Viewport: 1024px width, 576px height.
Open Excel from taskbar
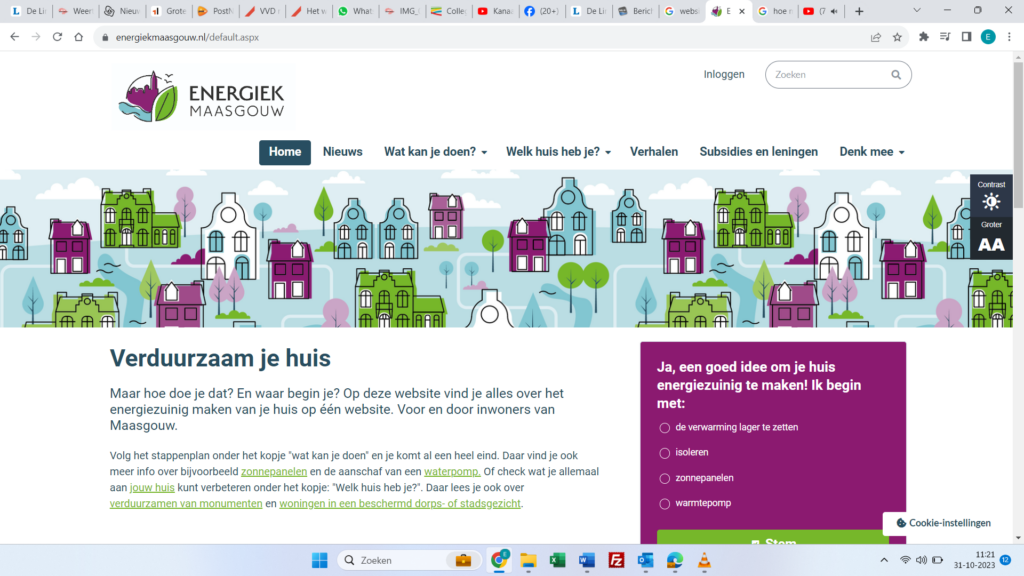pos(557,560)
